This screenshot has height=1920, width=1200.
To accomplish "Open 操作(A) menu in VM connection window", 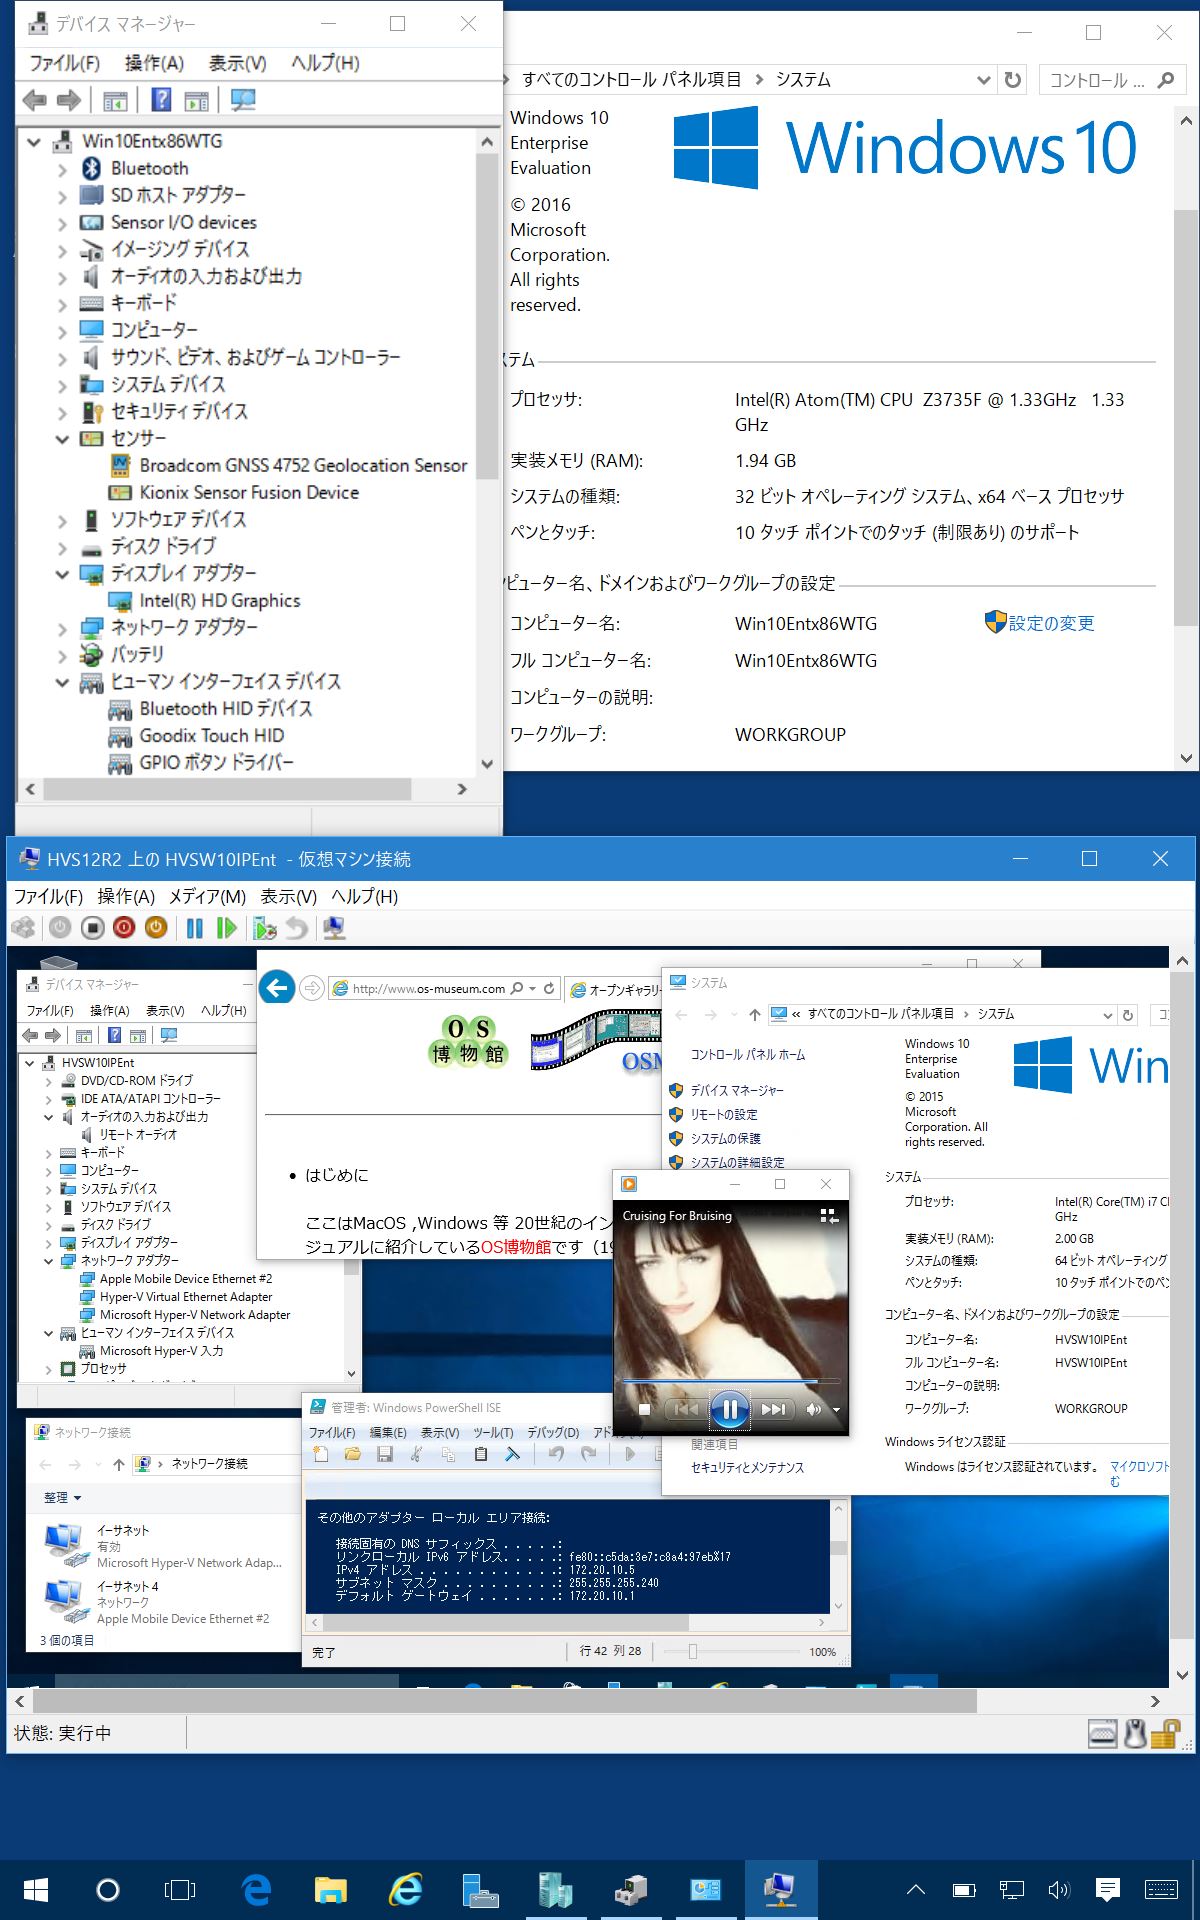I will point(126,896).
